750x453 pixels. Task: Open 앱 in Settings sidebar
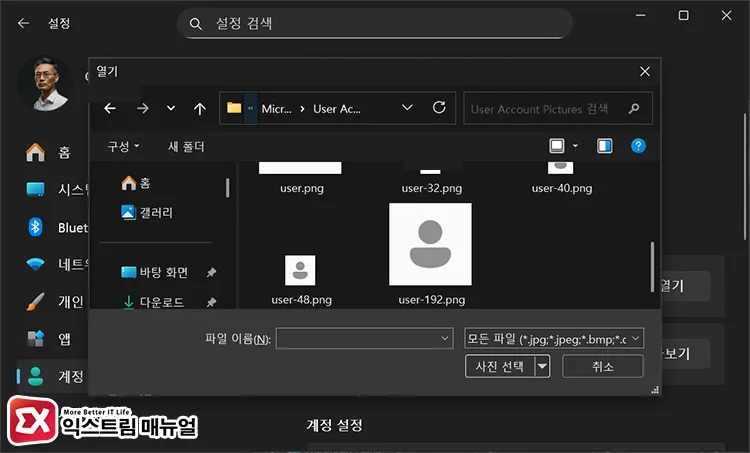(48, 339)
